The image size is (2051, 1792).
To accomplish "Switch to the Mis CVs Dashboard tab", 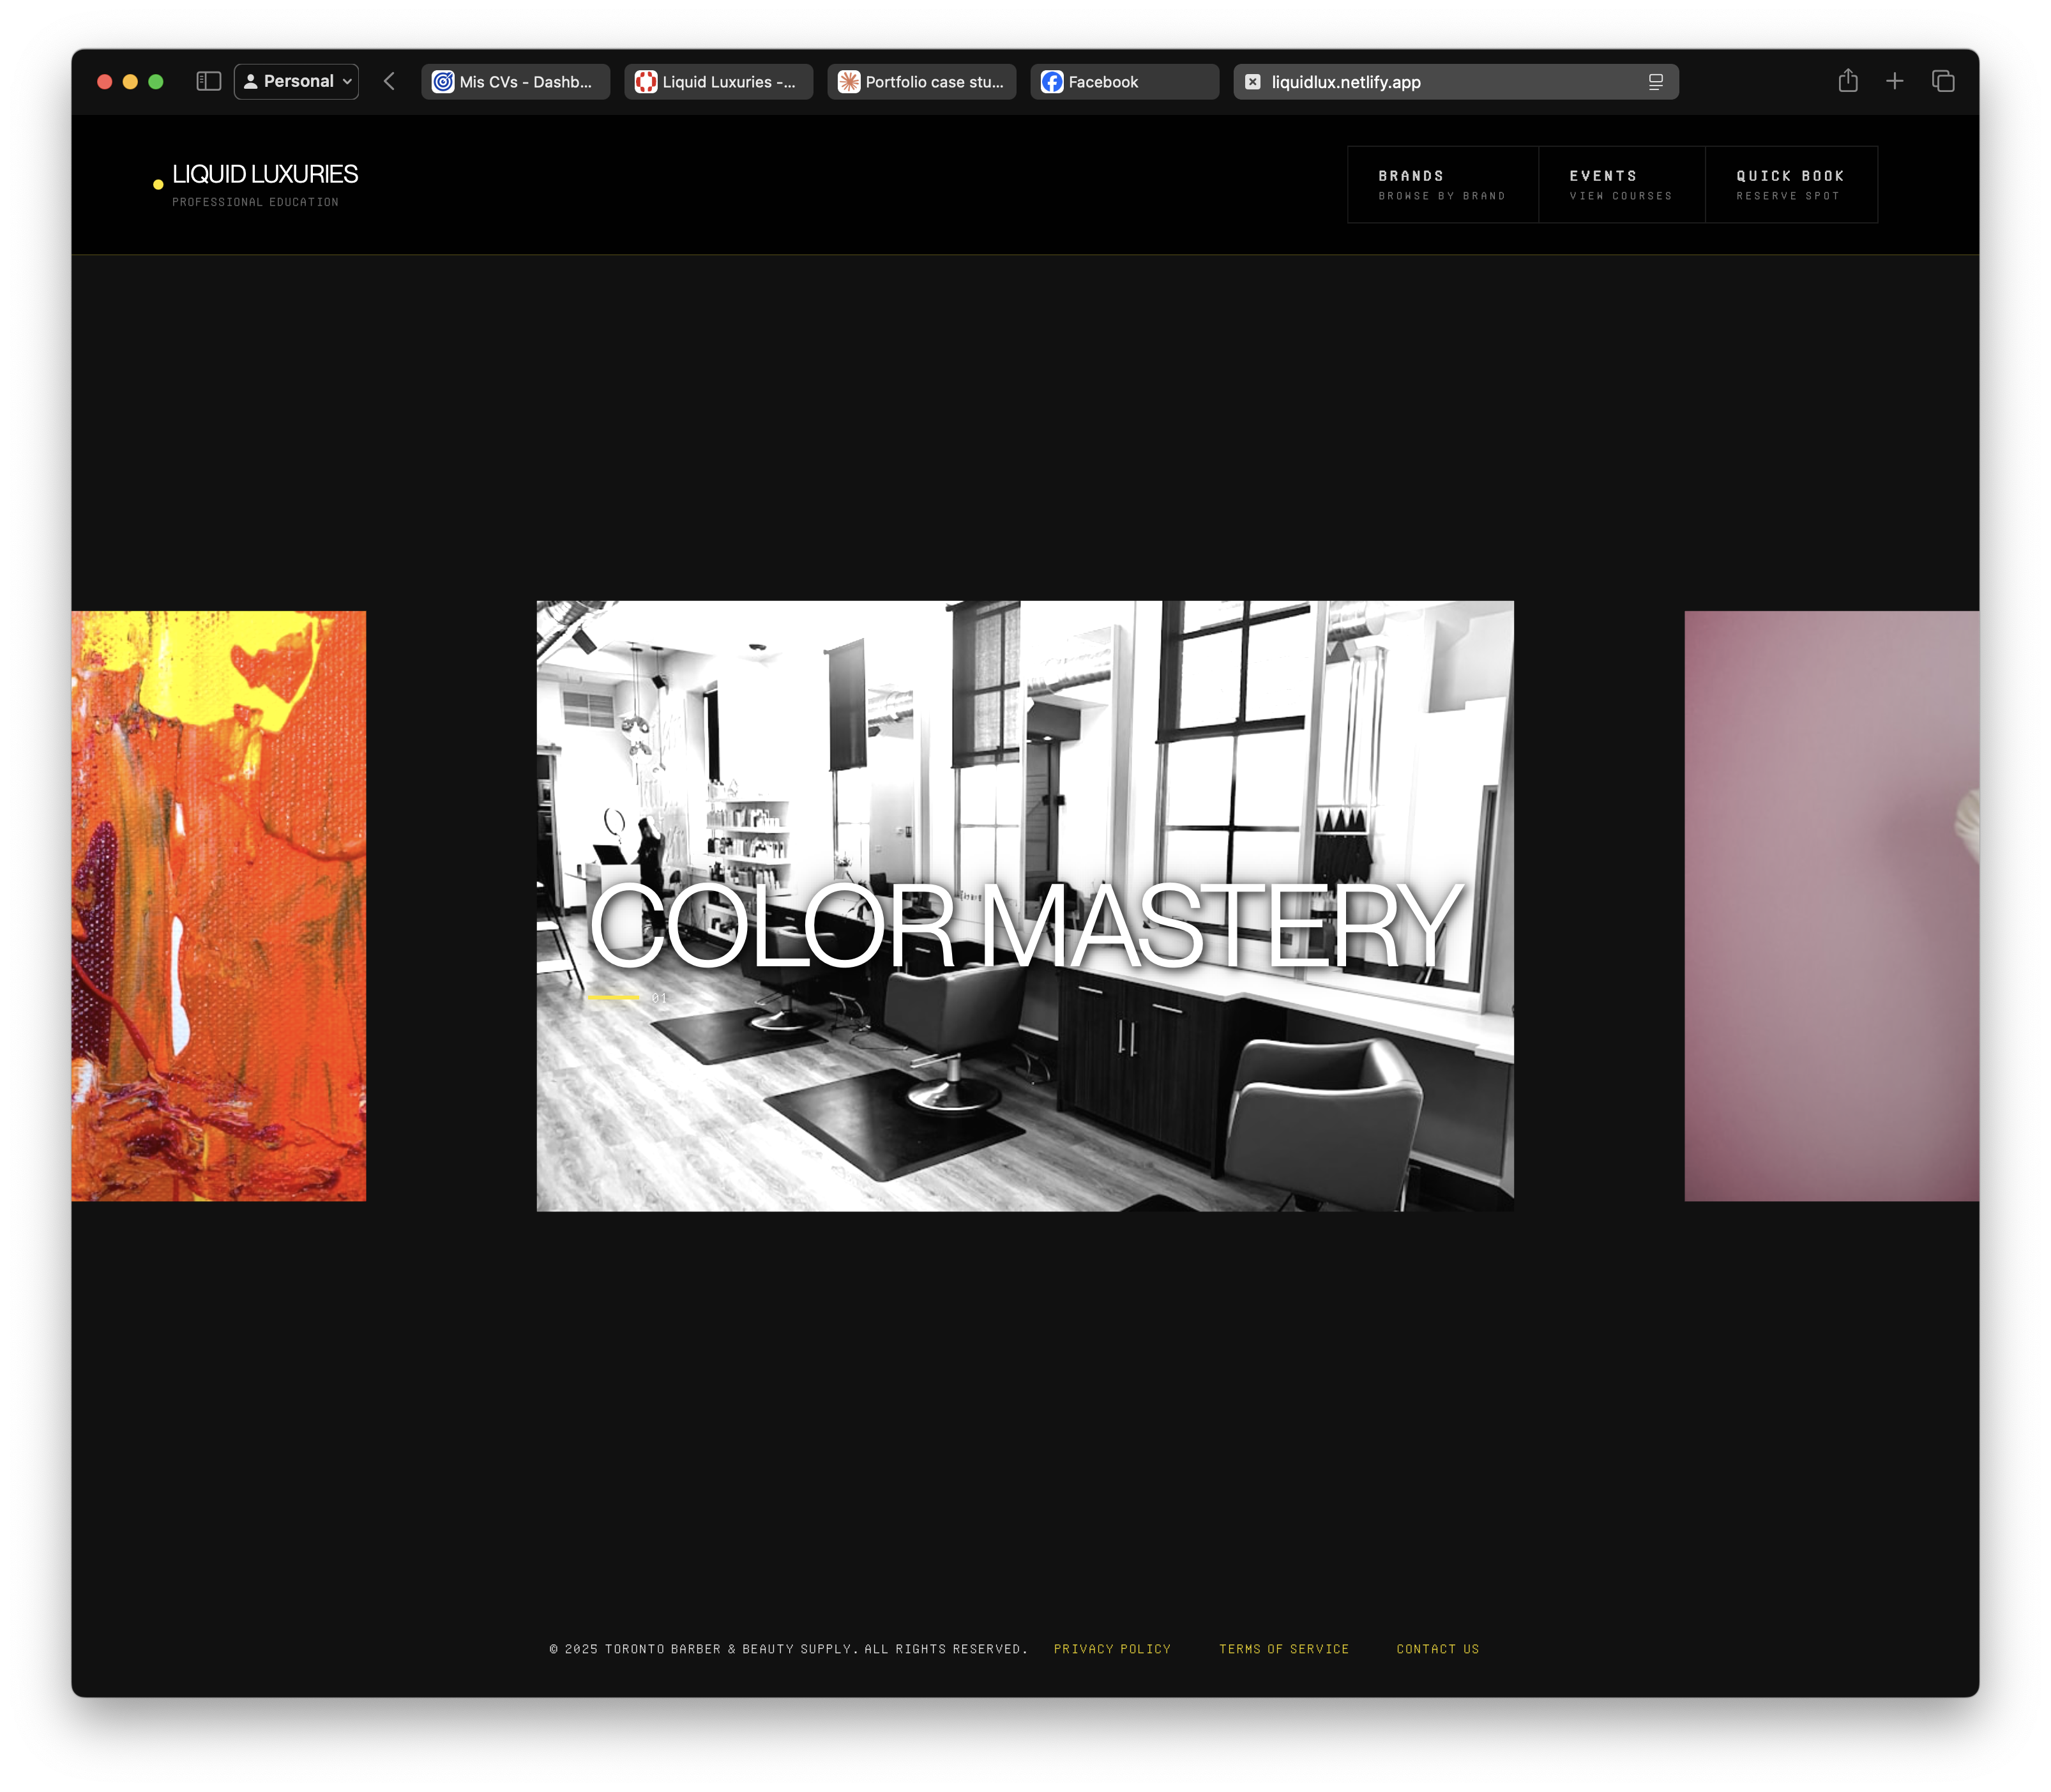I will [x=515, y=82].
